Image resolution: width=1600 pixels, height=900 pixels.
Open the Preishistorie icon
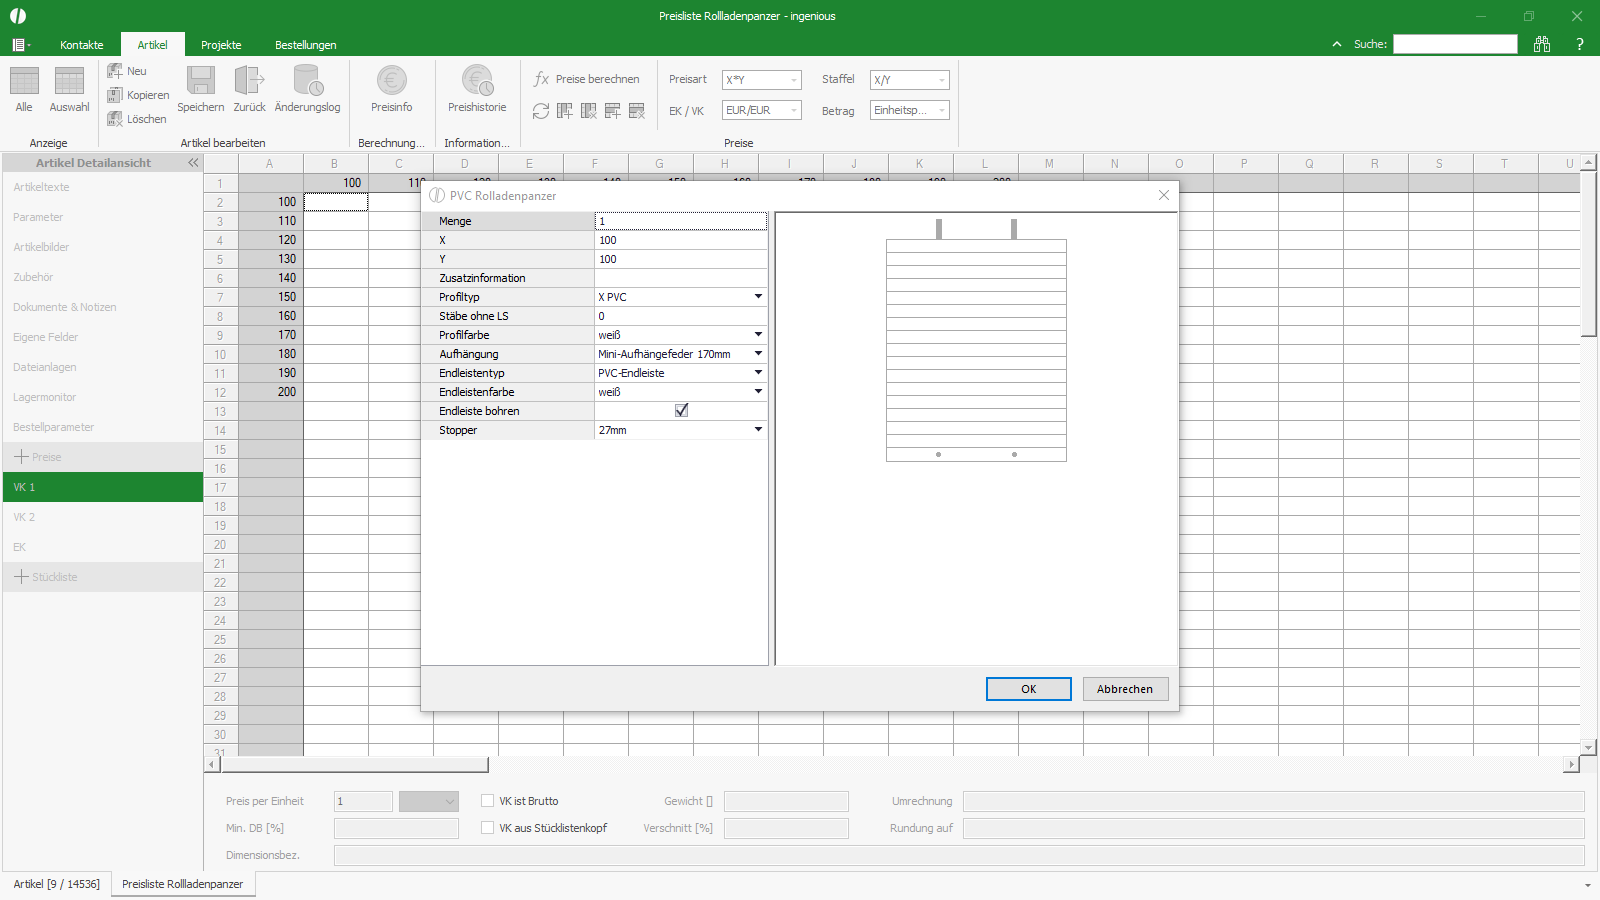point(477,80)
